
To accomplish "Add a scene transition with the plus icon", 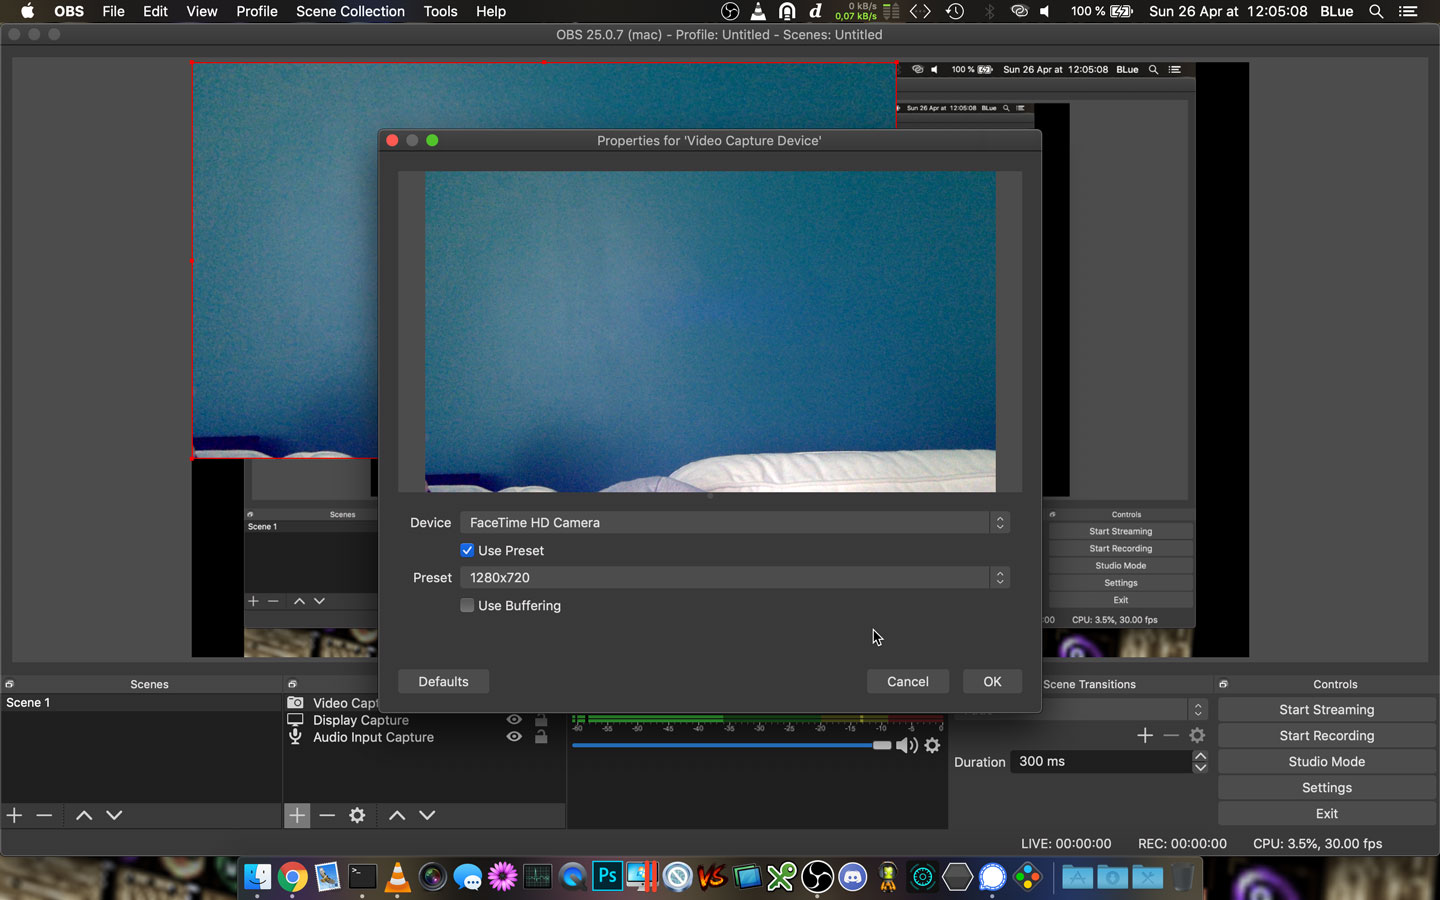I will pos(1145,735).
